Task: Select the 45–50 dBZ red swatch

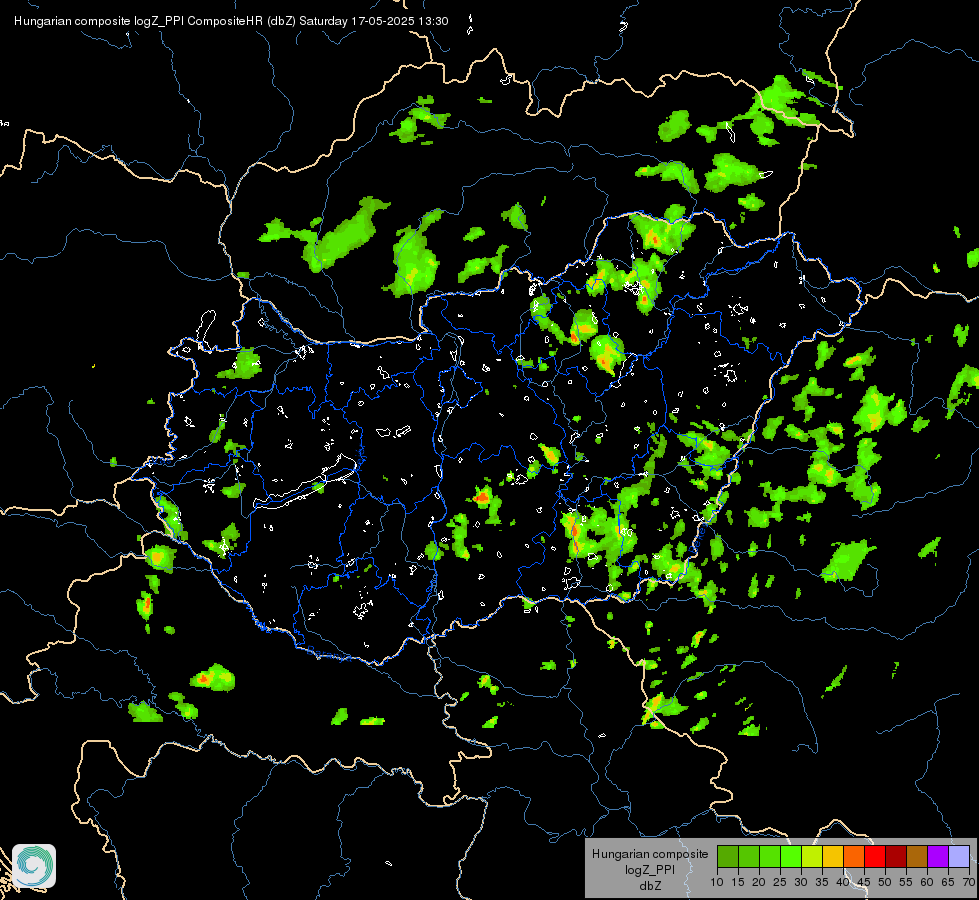Action: click(x=875, y=856)
